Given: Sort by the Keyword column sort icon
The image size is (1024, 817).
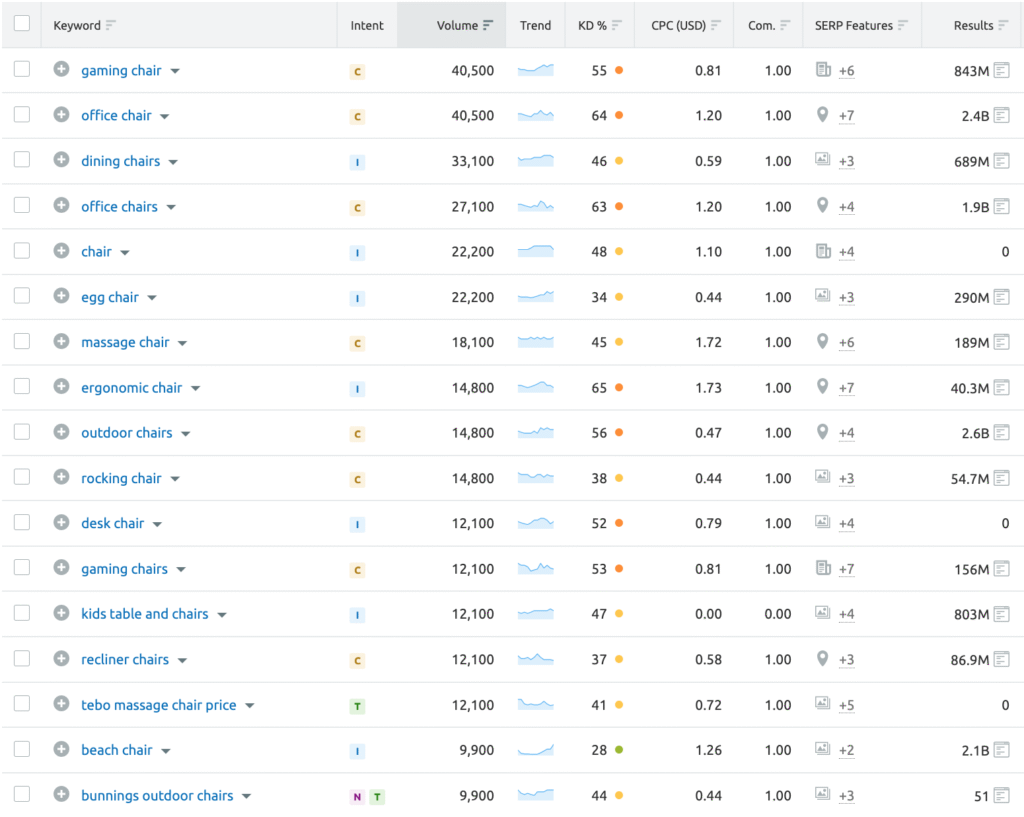Looking at the screenshot, I should pyautogui.click(x=110, y=25).
